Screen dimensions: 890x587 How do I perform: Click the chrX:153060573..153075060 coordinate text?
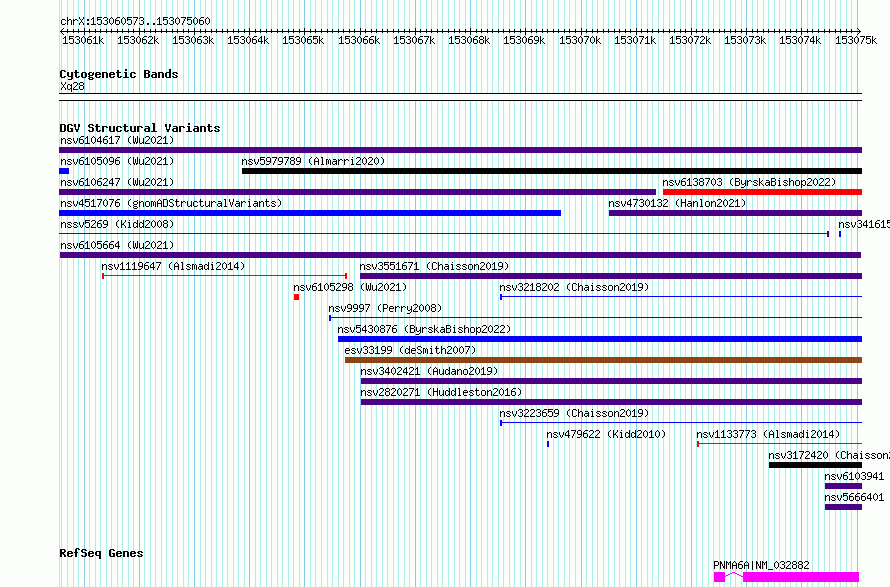(x=135, y=21)
